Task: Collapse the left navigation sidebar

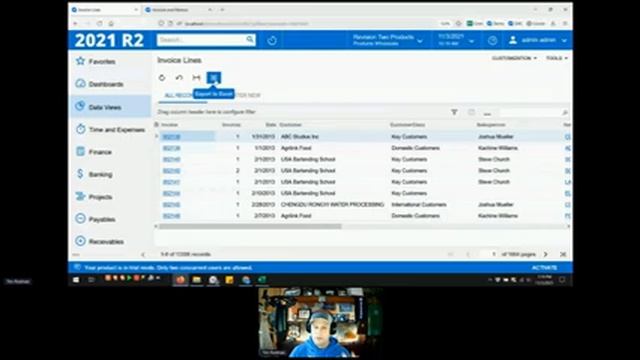Action: pos(143,254)
